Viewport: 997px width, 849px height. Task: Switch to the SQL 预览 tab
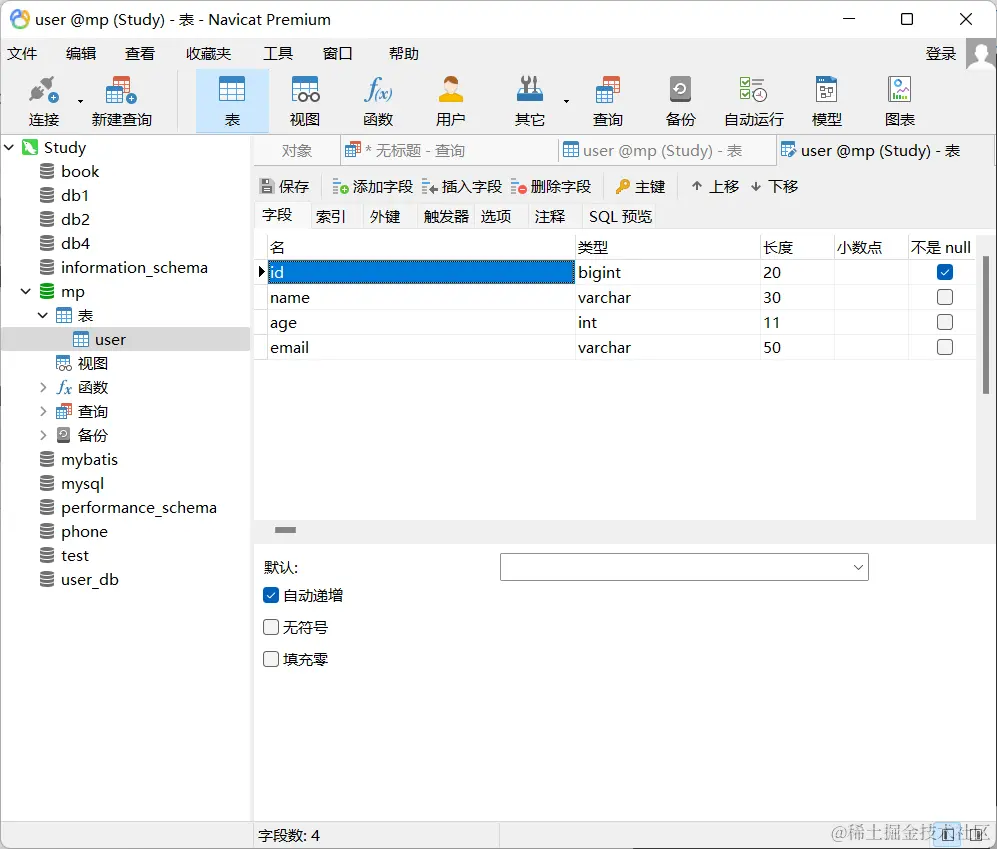[x=621, y=216]
